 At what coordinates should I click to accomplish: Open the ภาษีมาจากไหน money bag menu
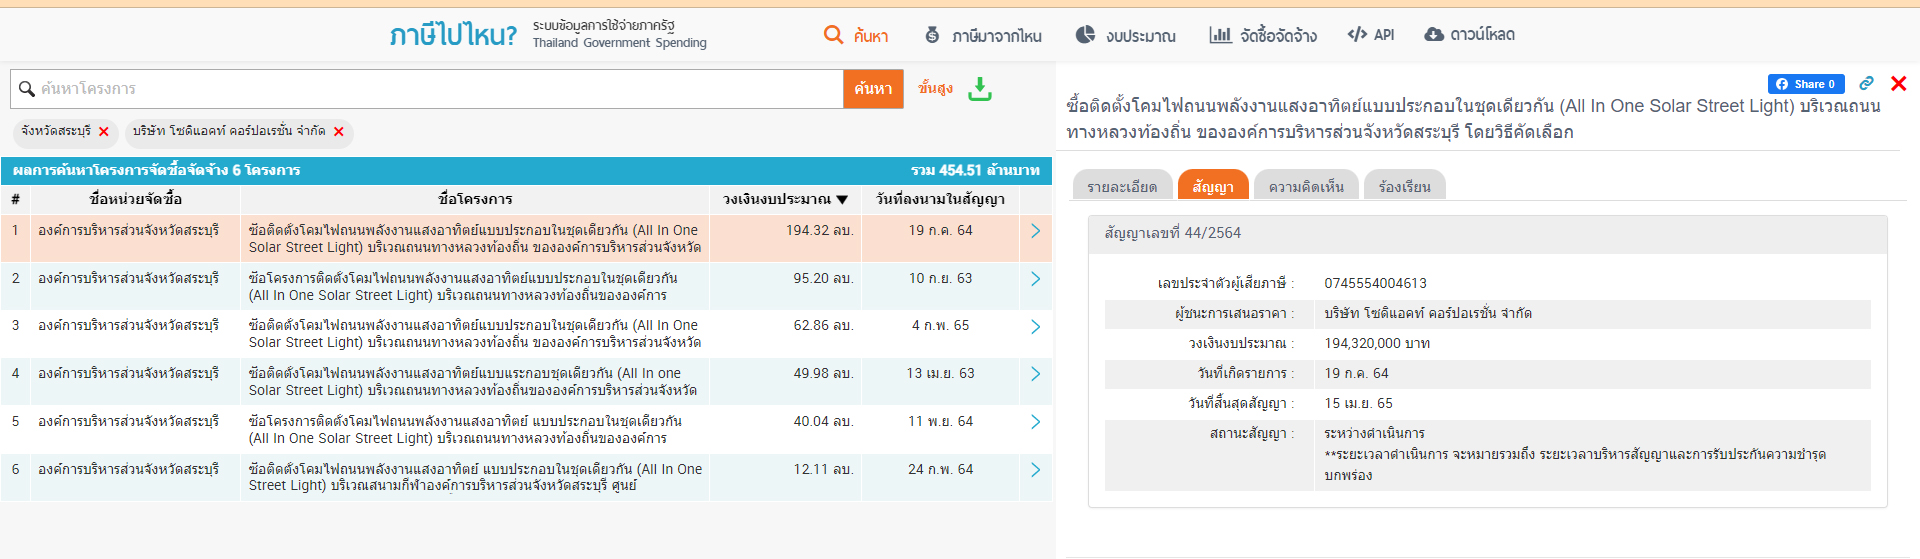(983, 36)
